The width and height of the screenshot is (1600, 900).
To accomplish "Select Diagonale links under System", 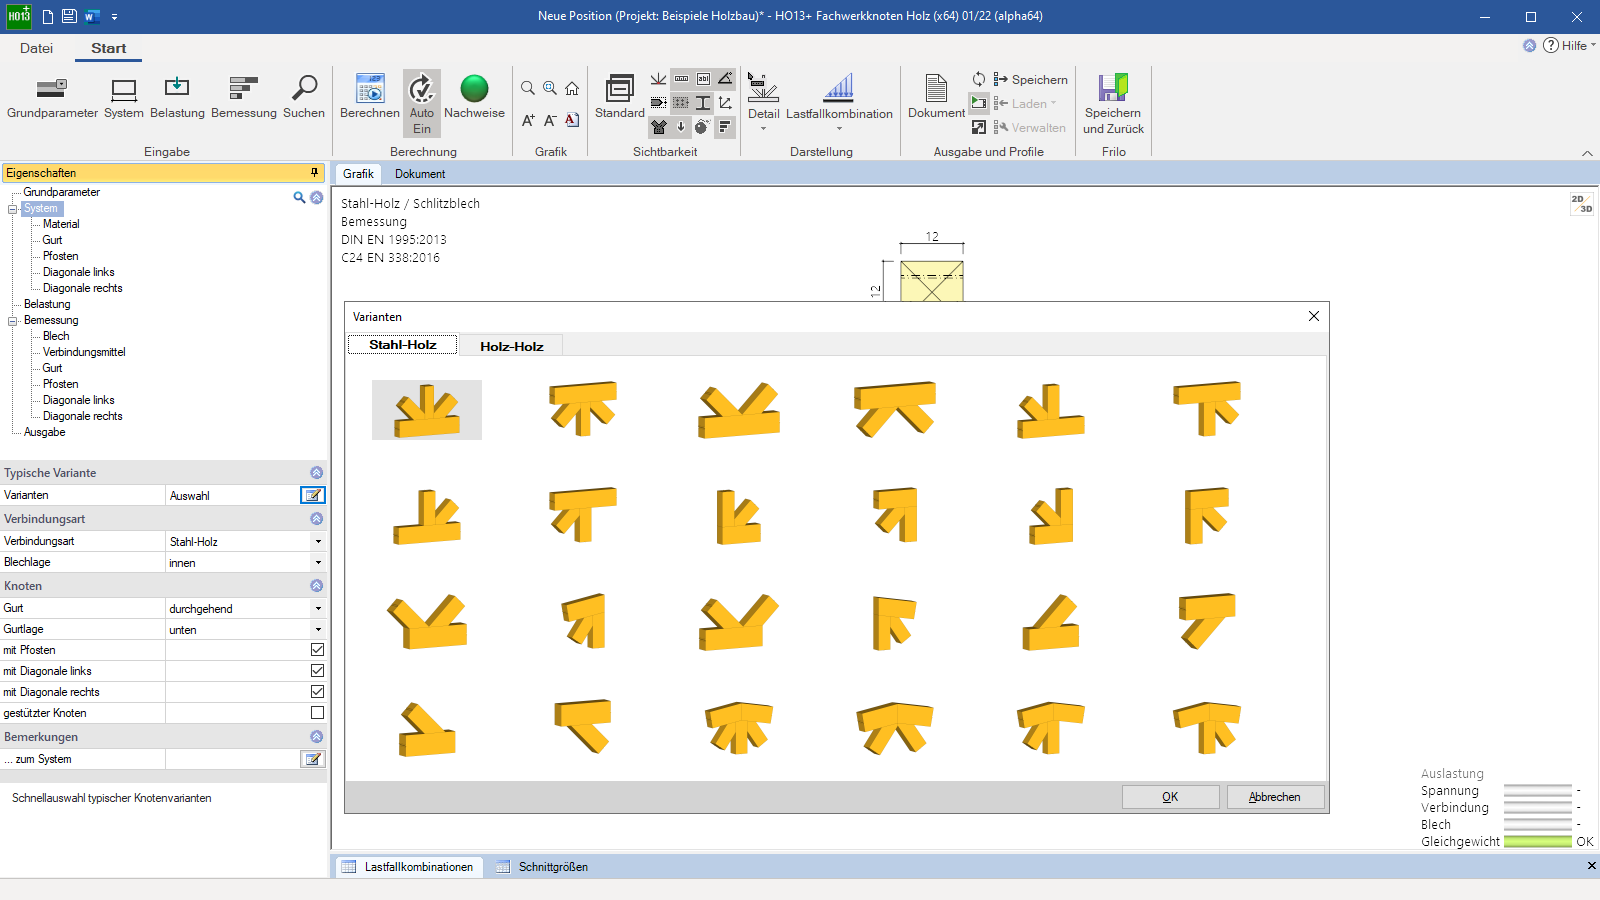I will 78,272.
